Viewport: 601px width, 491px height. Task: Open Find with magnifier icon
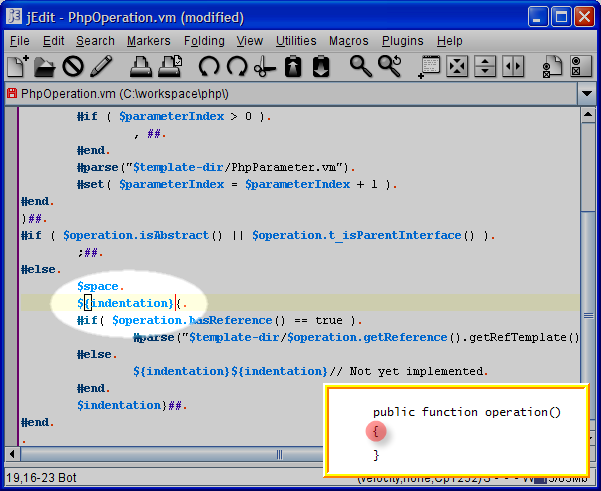tap(361, 66)
